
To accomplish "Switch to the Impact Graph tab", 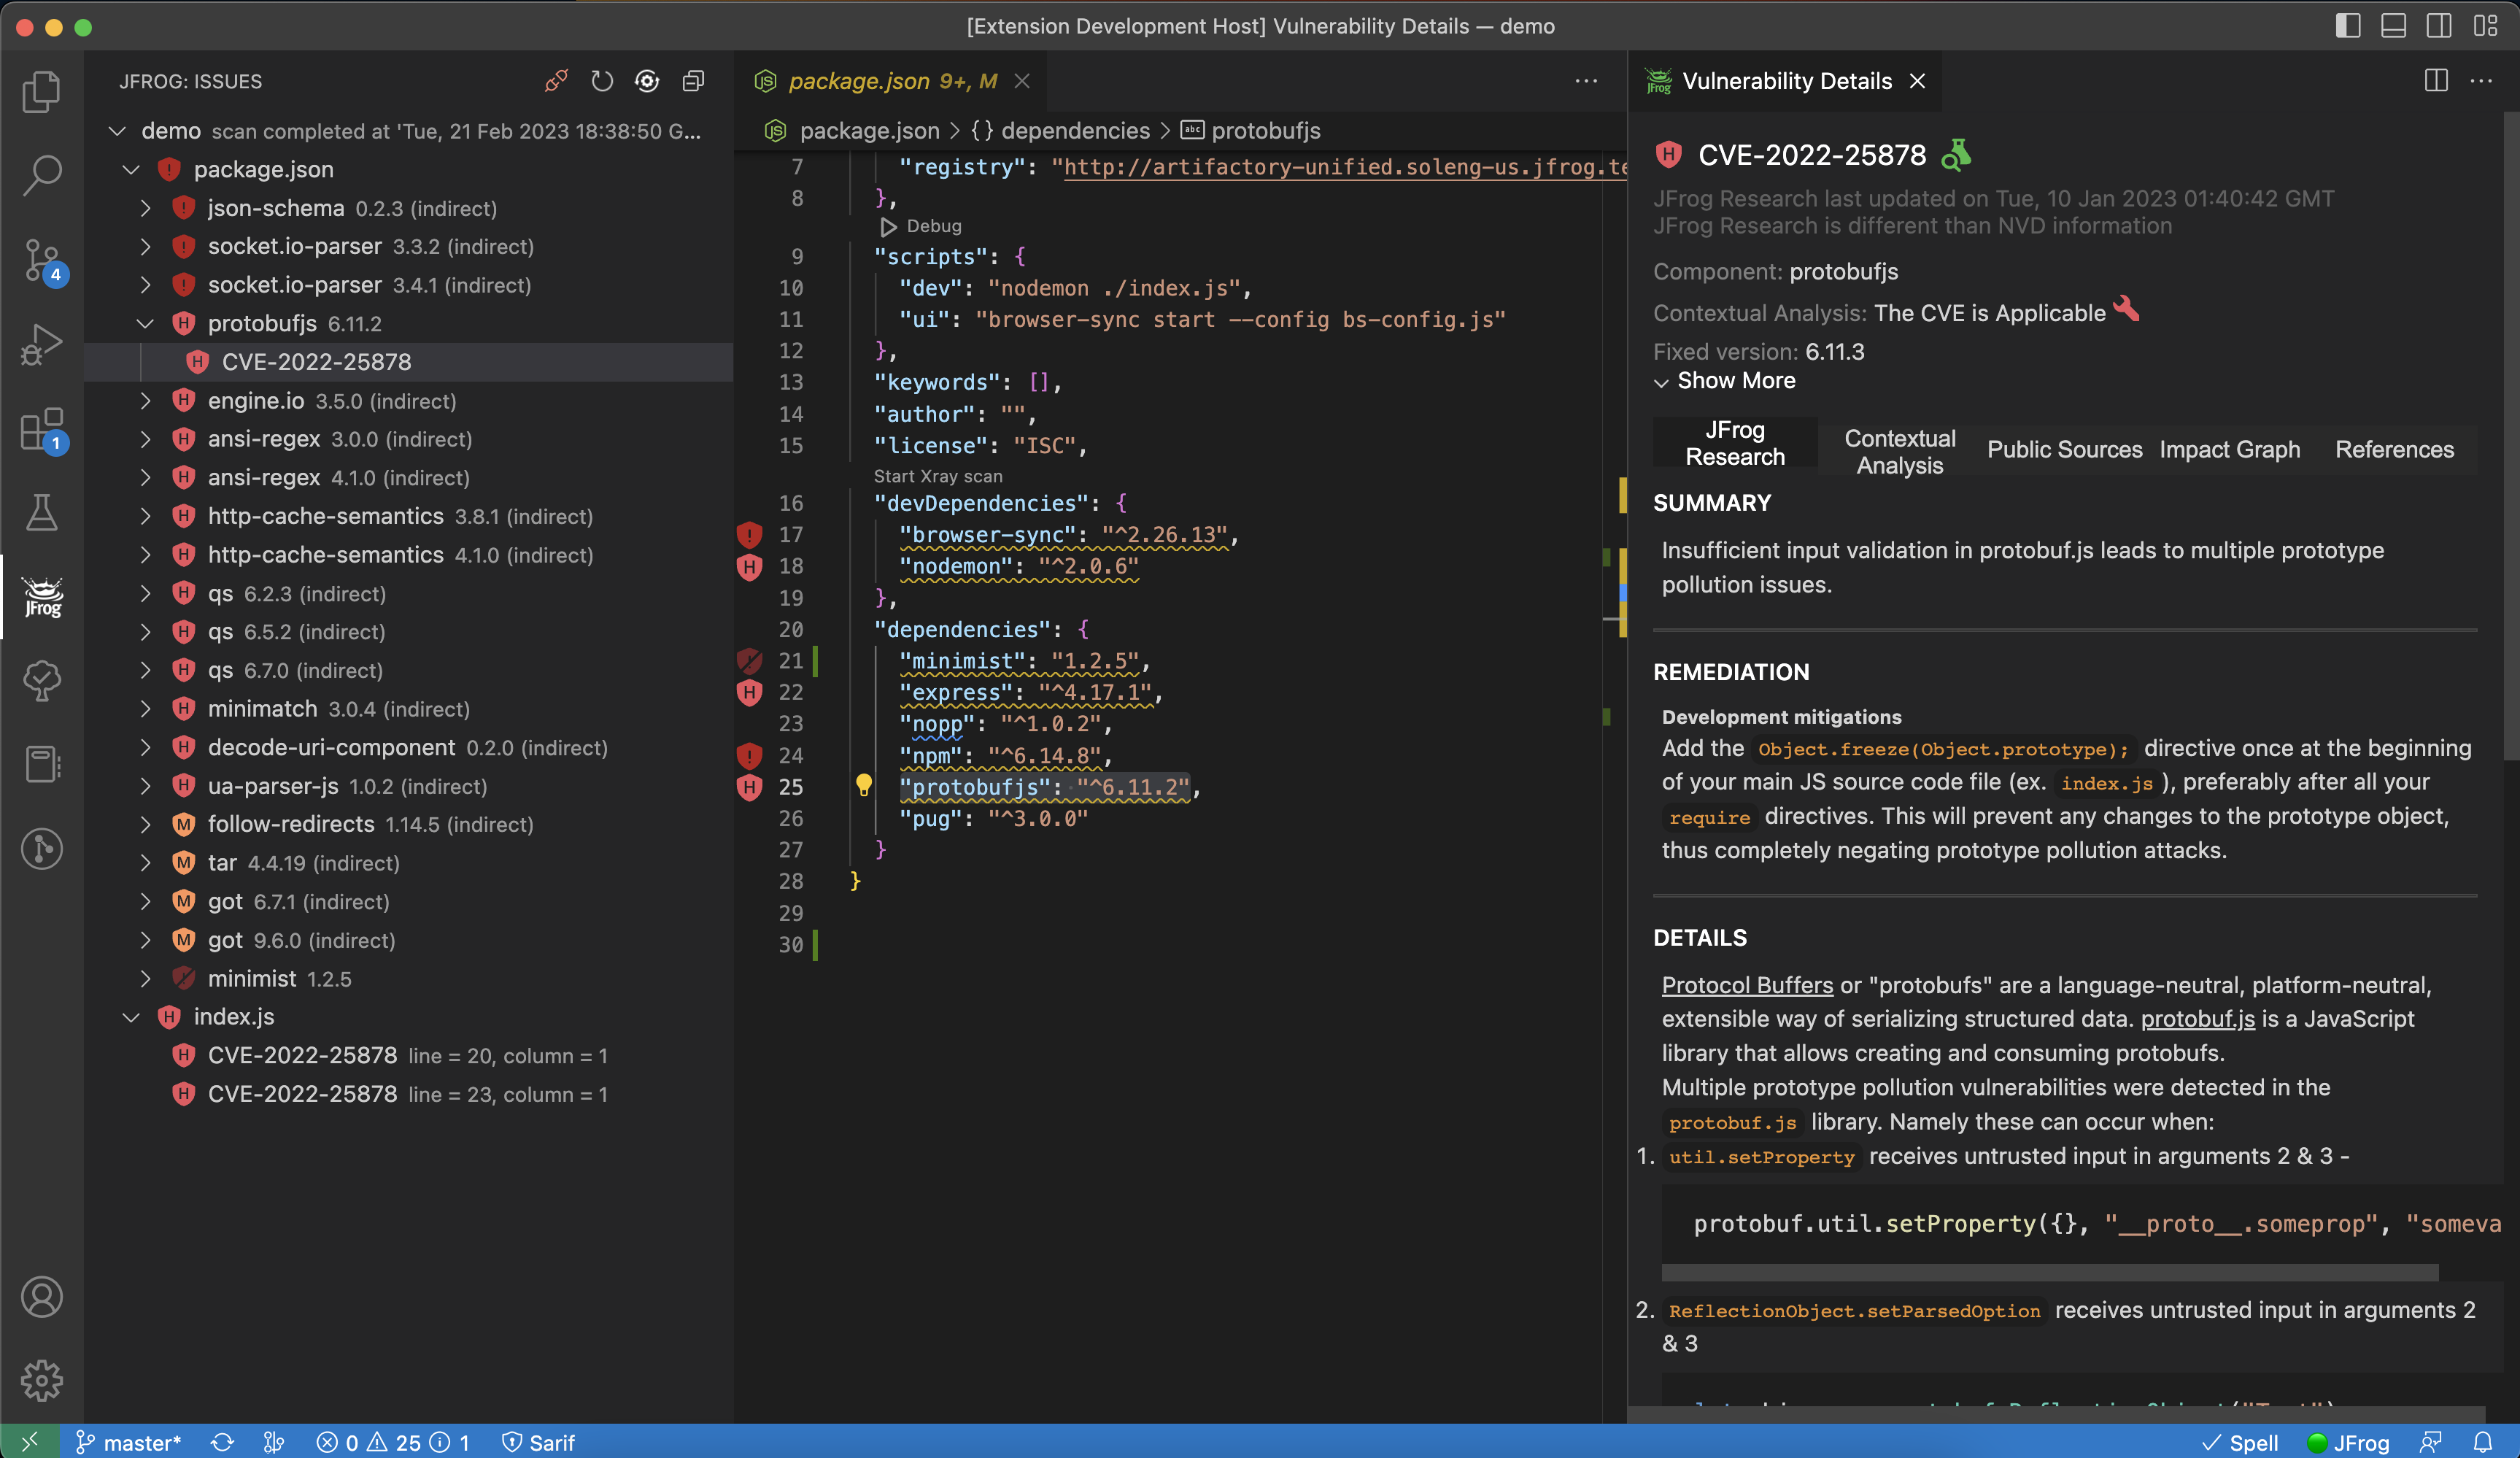I will (2229, 450).
